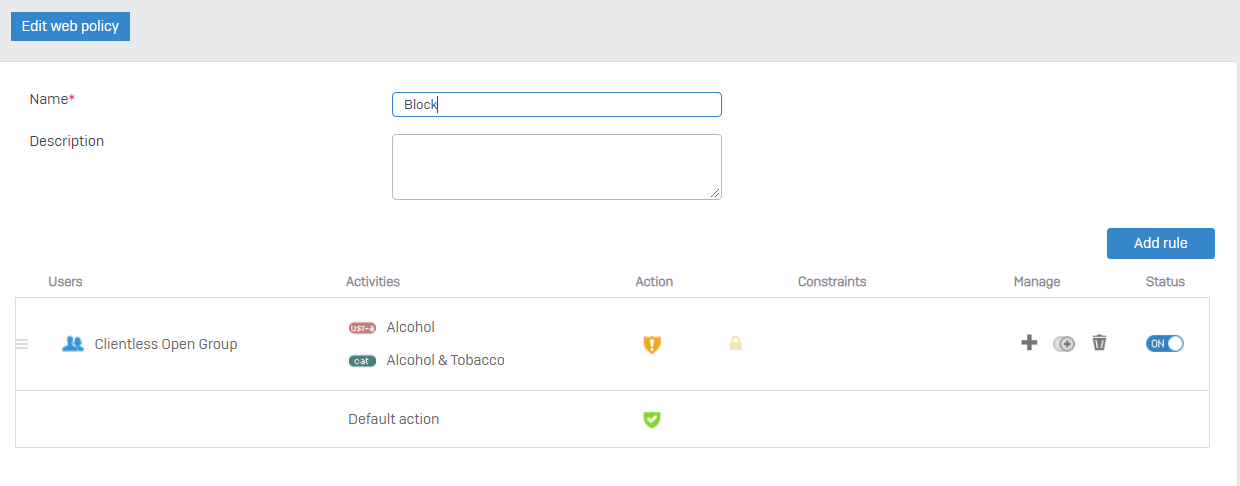
Task: Click the Alcohol activity entry
Action: (x=410, y=327)
